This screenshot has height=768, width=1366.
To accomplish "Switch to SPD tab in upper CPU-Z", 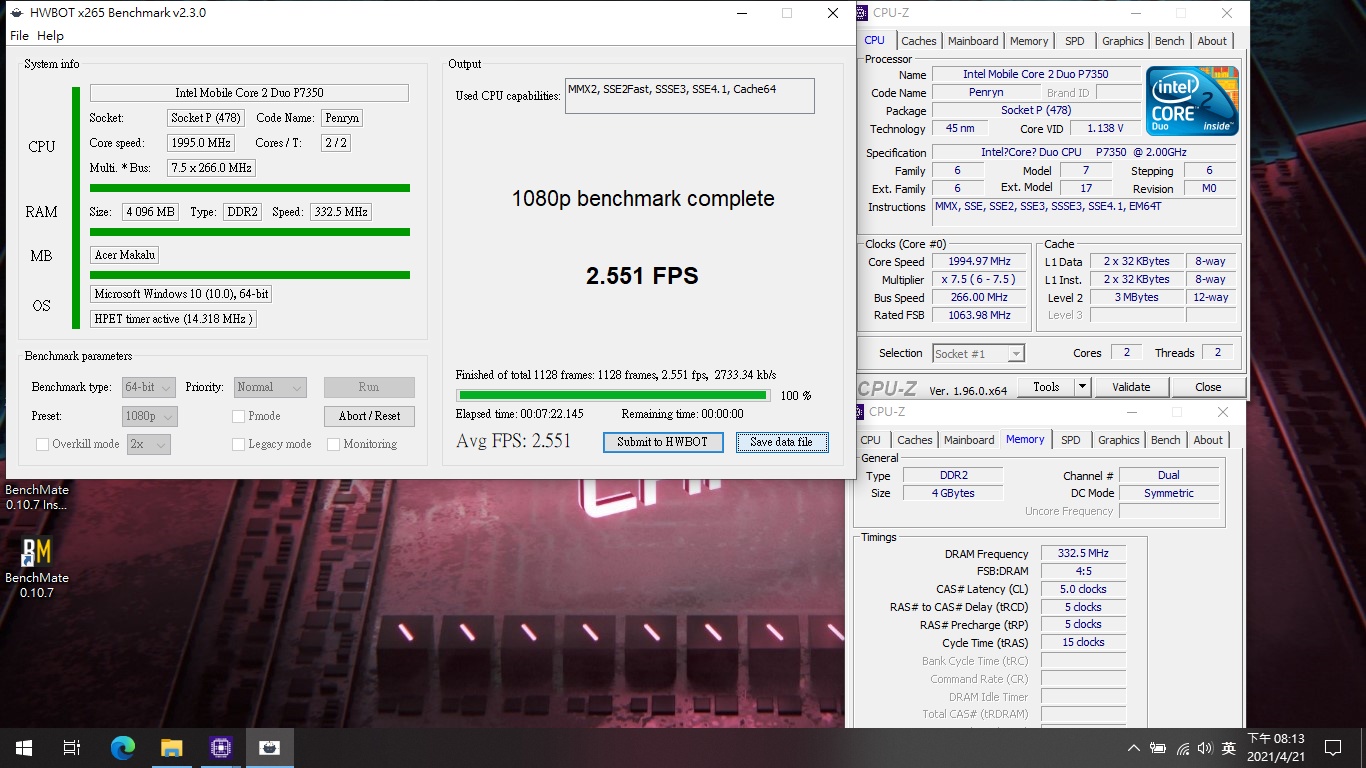I will pos(1074,41).
